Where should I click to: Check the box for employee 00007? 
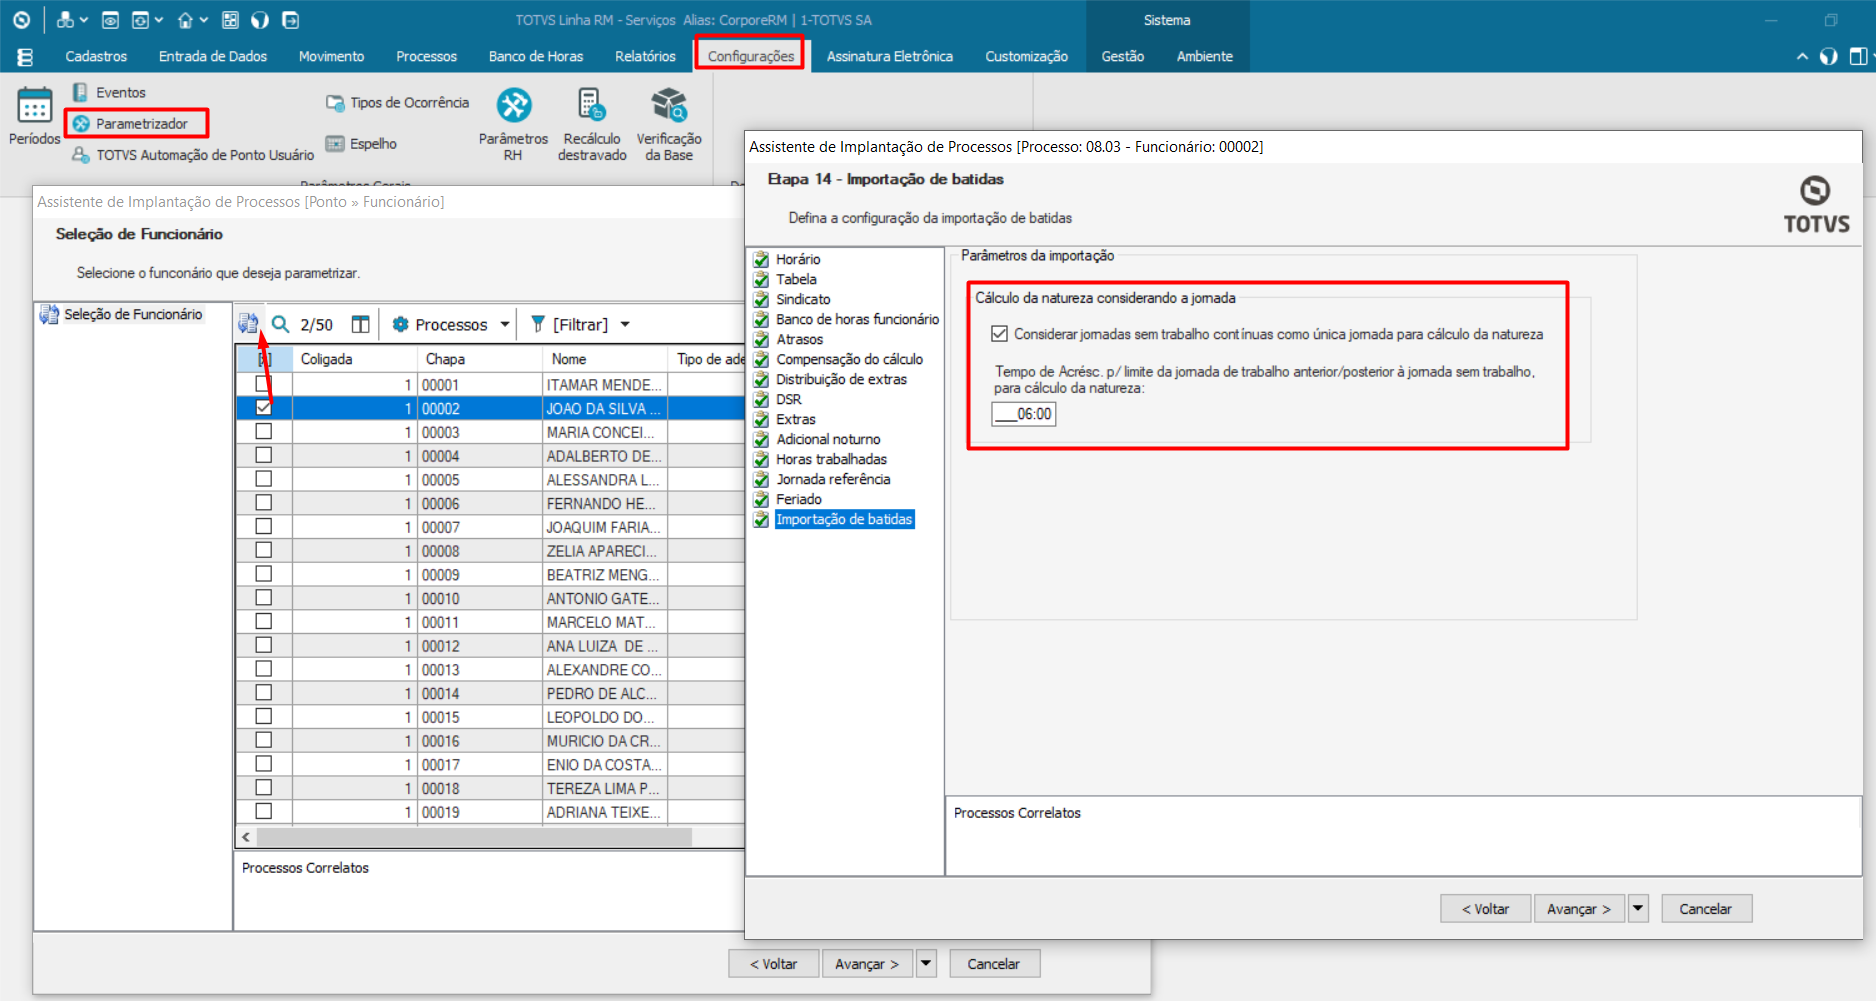click(263, 526)
